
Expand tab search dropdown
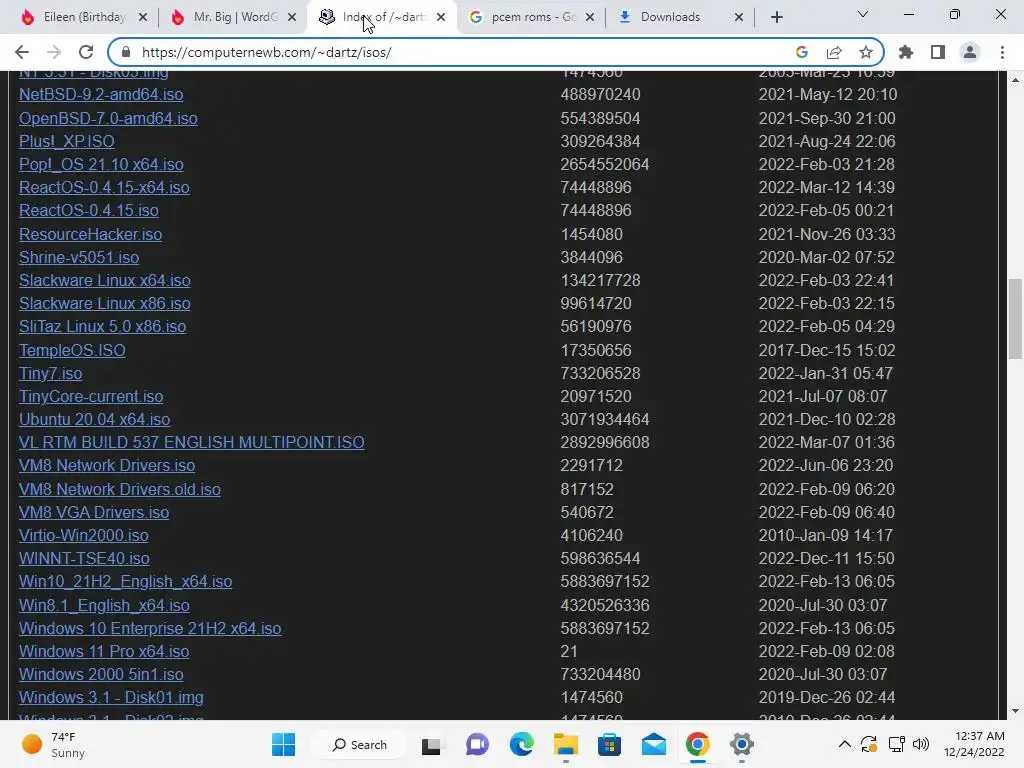click(x=863, y=14)
